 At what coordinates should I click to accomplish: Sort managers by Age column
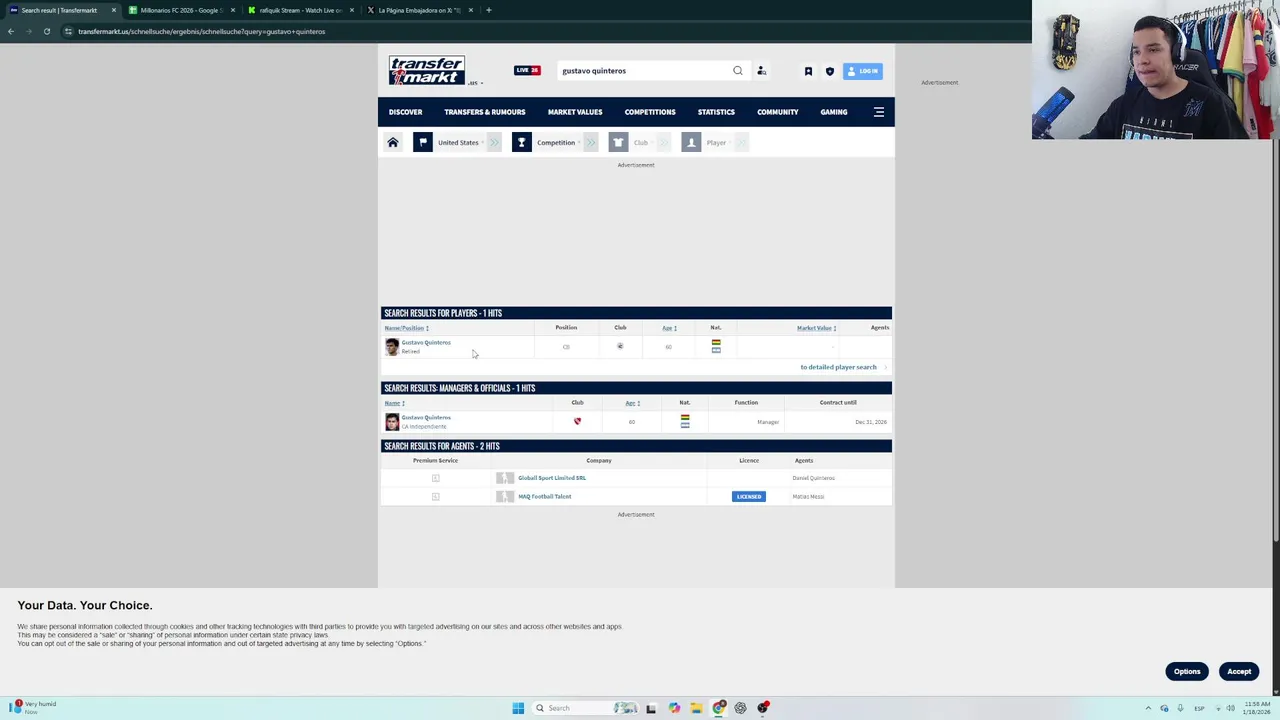(x=632, y=403)
